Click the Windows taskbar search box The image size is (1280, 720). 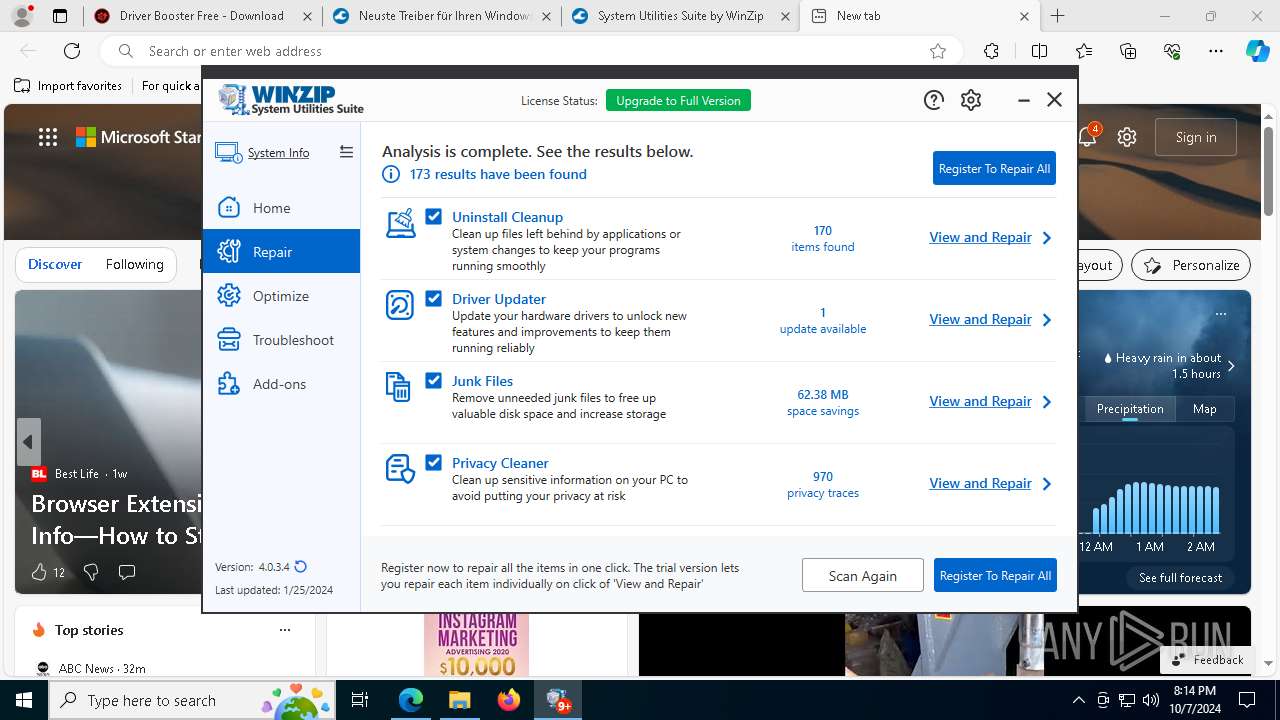193,700
